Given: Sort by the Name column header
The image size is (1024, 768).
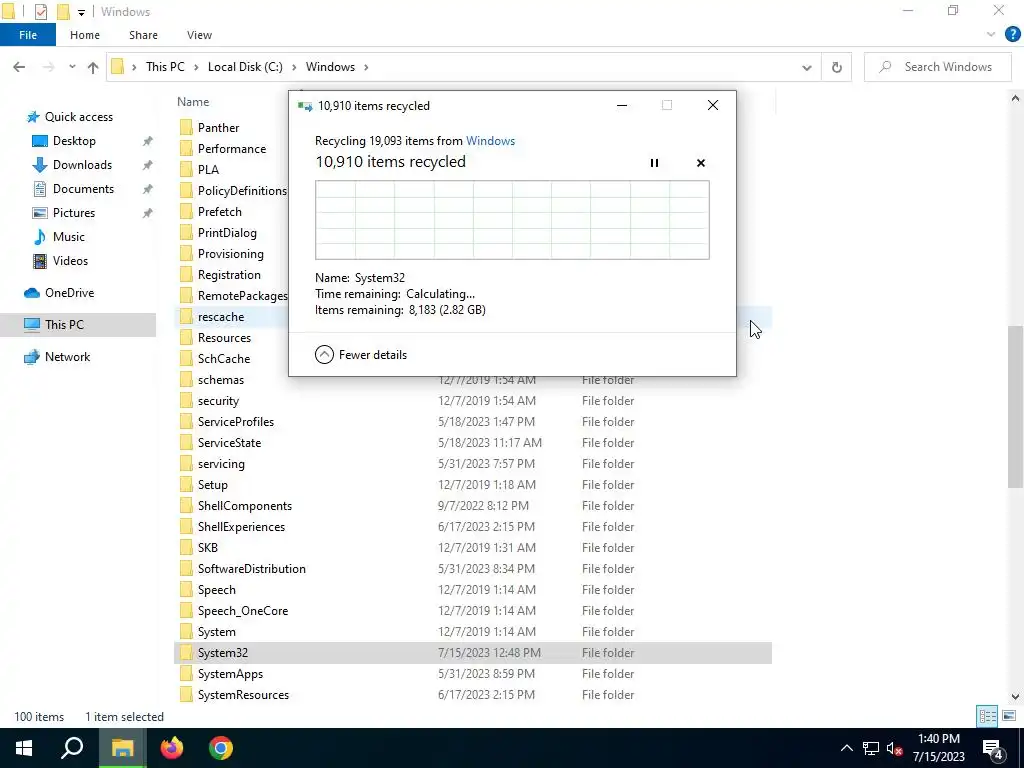Looking at the screenshot, I should 193,102.
